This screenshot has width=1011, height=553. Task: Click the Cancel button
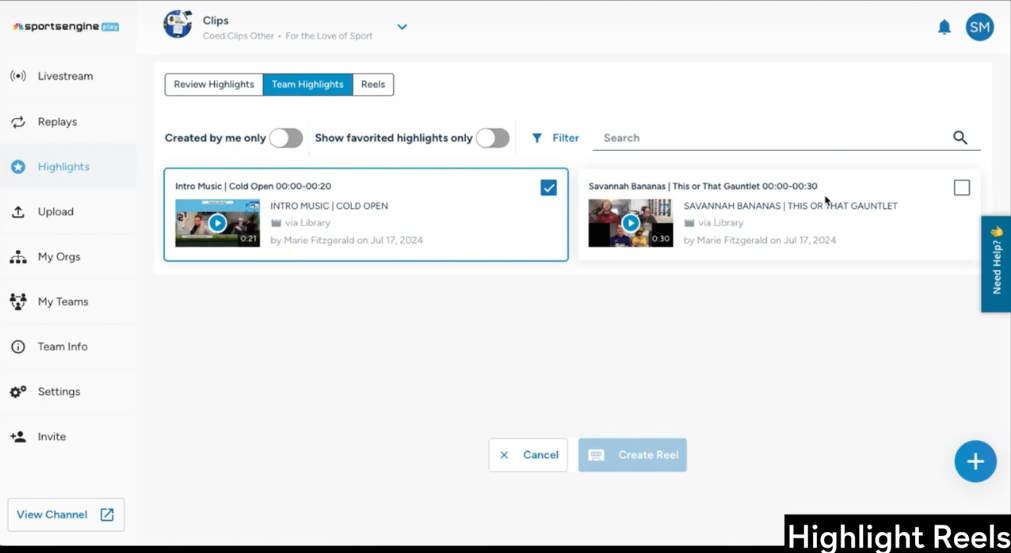coord(528,455)
